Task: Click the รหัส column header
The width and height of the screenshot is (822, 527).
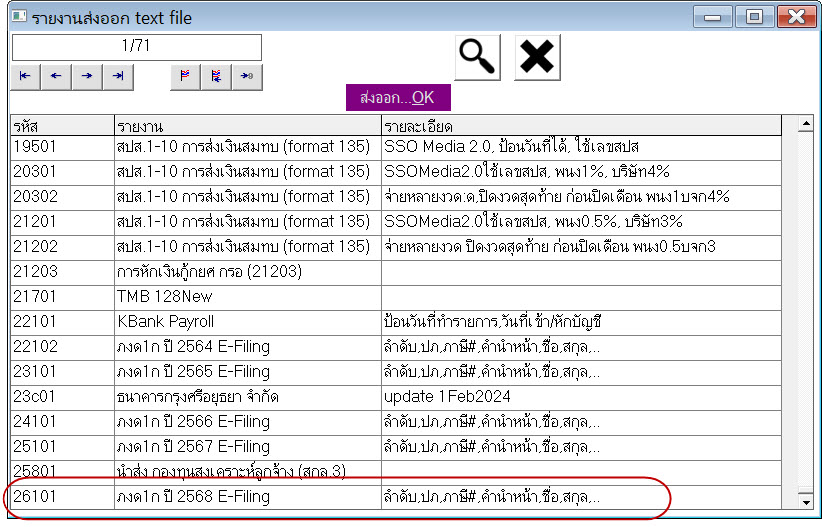Action: [62, 126]
